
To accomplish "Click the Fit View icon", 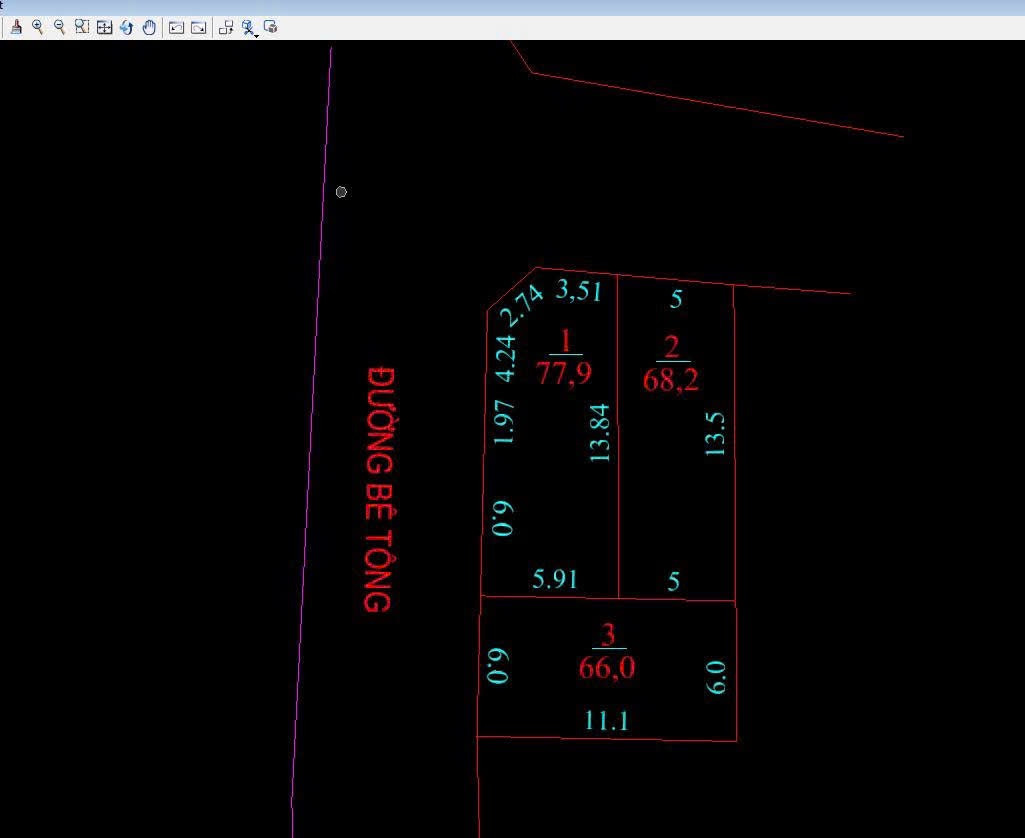I will pos(104,28).
